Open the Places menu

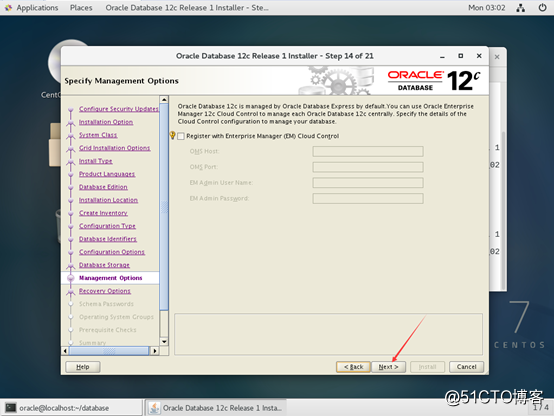81,7
